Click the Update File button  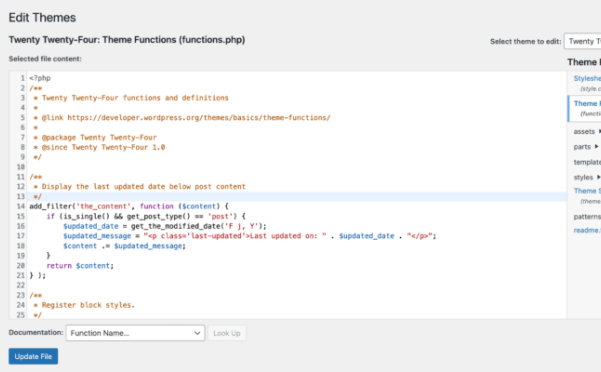33,356
